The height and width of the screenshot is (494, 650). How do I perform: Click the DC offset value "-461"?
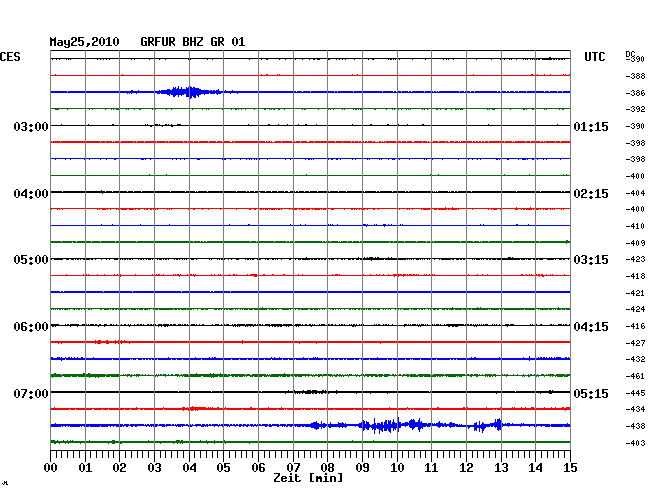[635, 376]
